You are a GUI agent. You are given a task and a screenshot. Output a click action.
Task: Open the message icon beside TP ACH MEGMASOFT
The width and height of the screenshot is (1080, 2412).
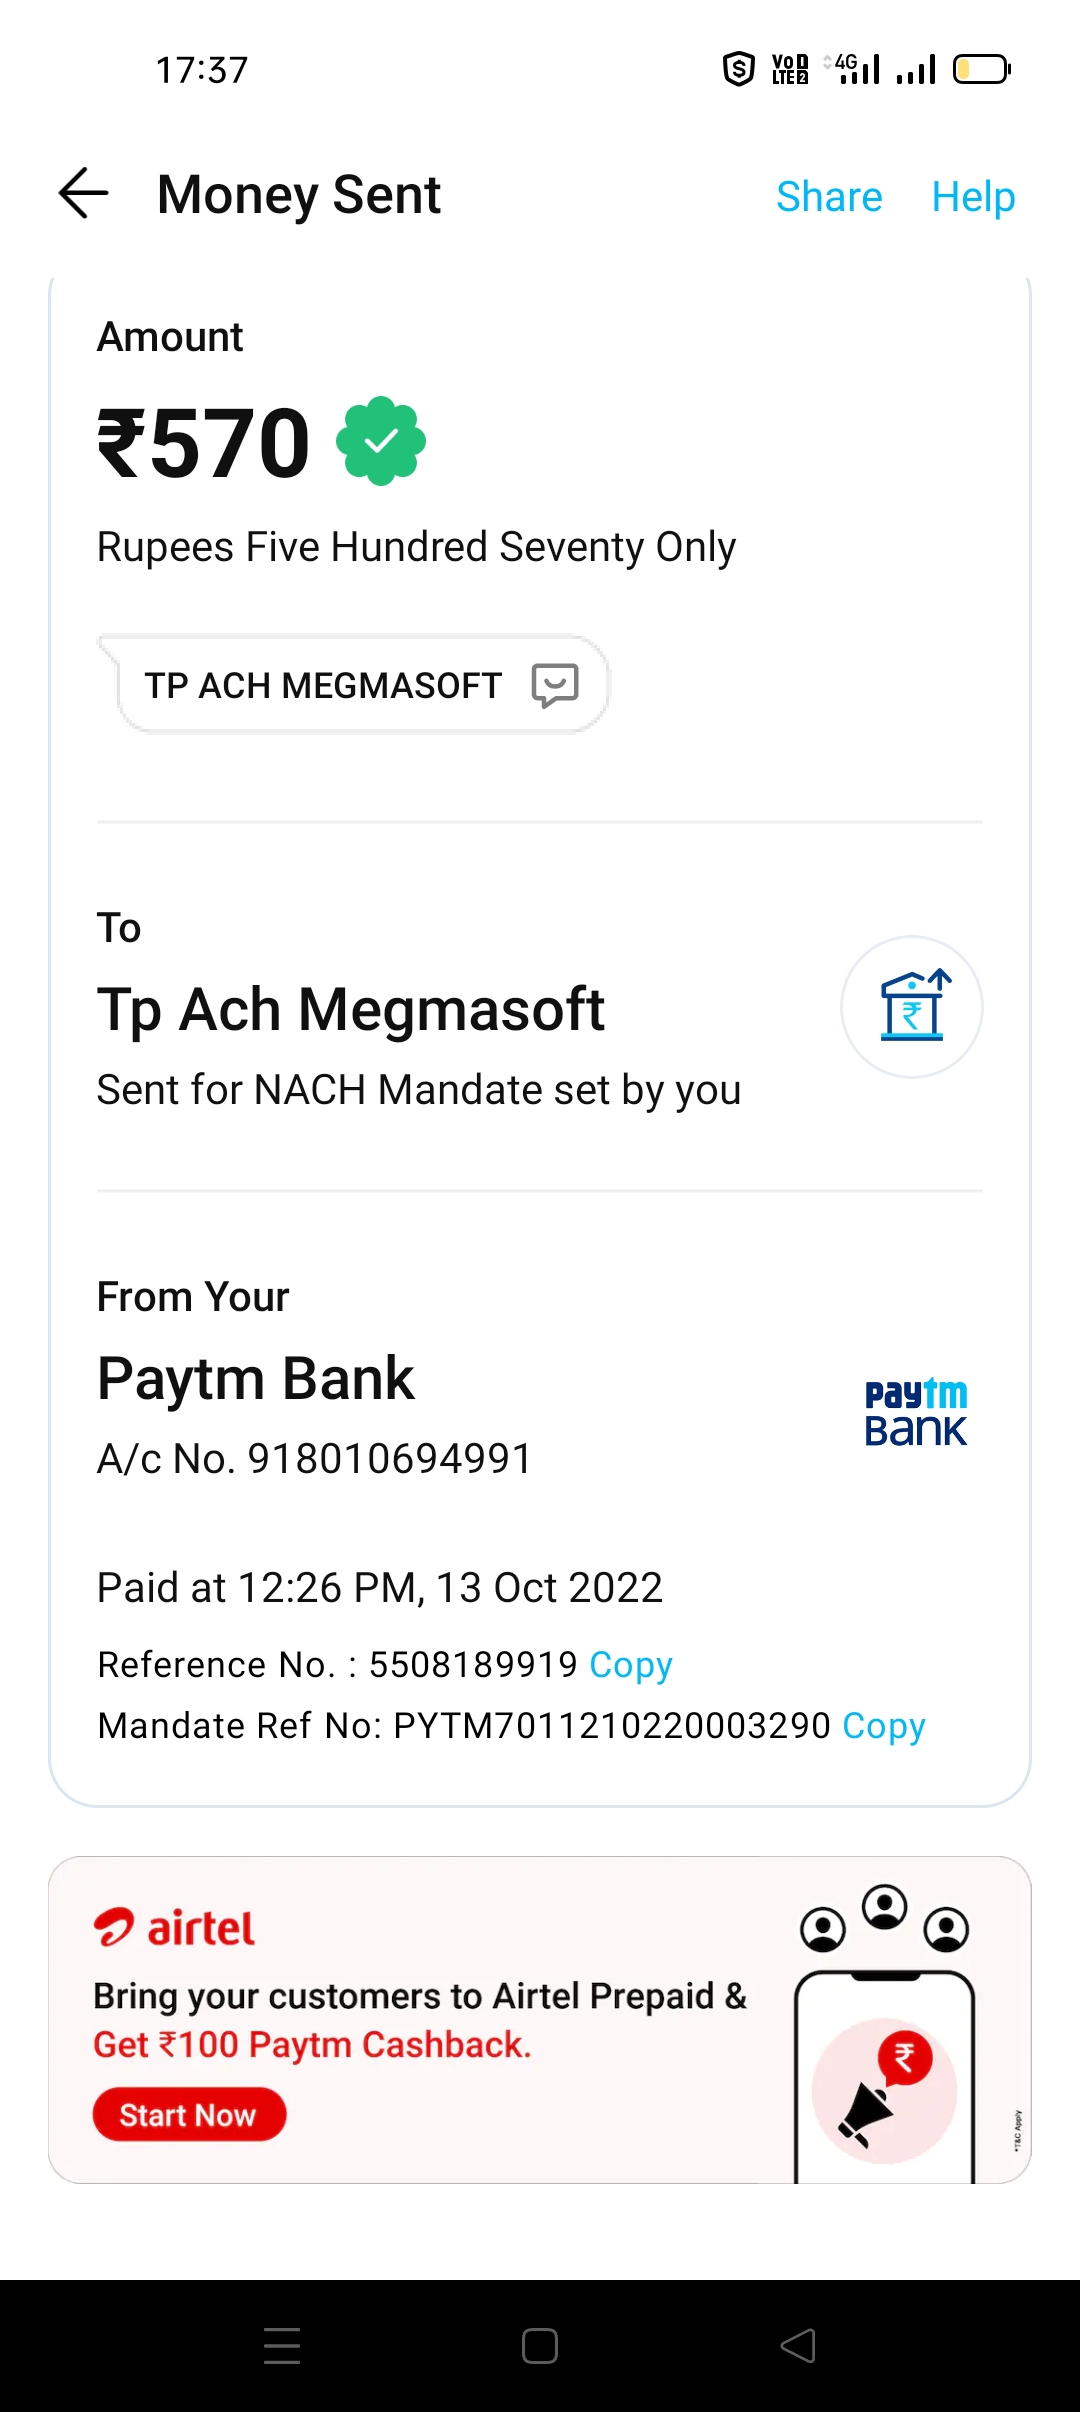pos(555,685)
